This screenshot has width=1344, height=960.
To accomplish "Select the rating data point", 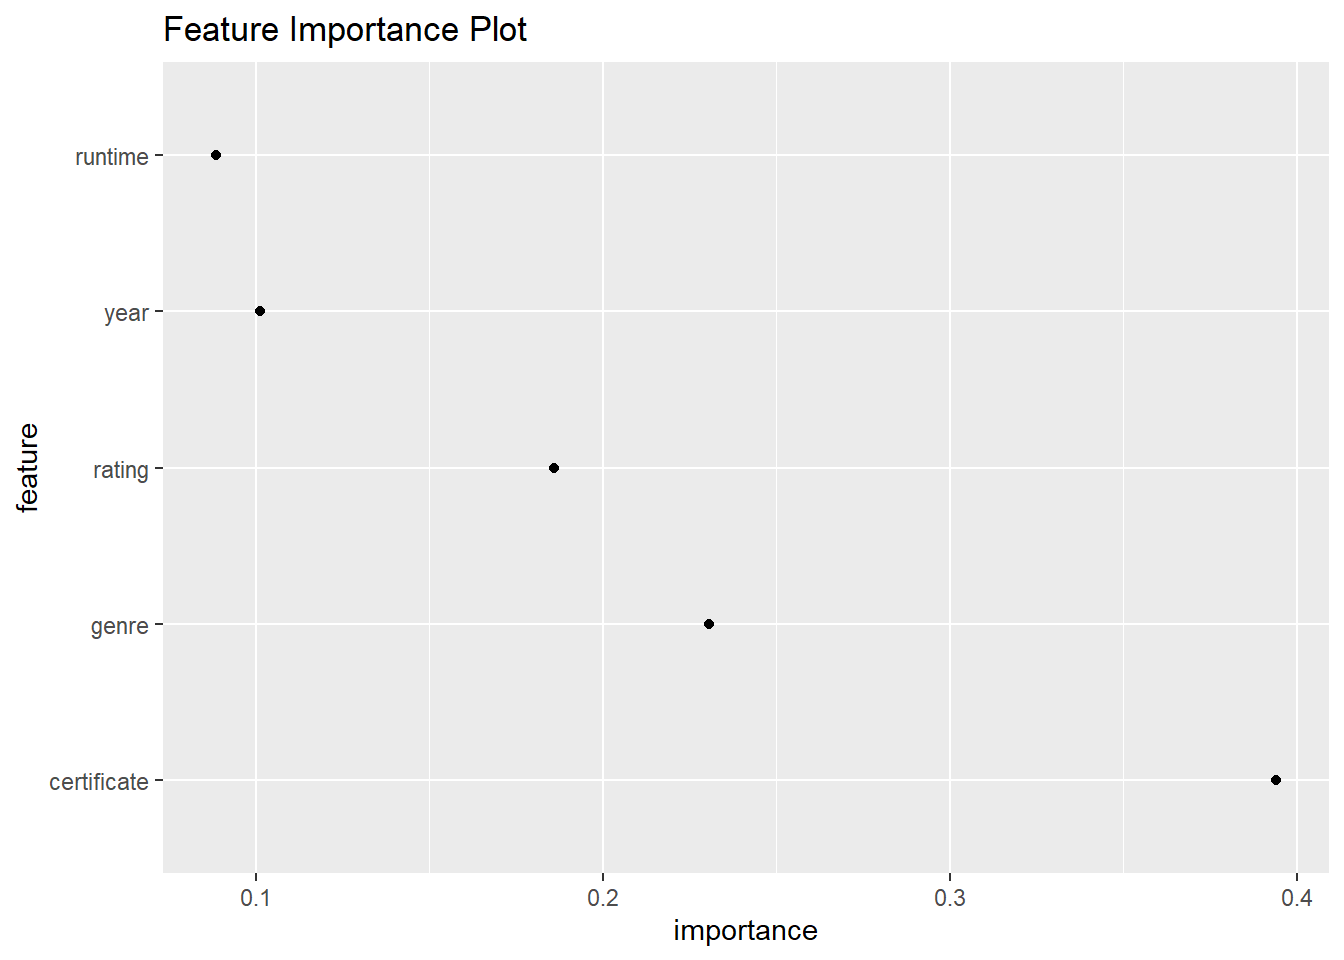I will click(x=554, y=468).
